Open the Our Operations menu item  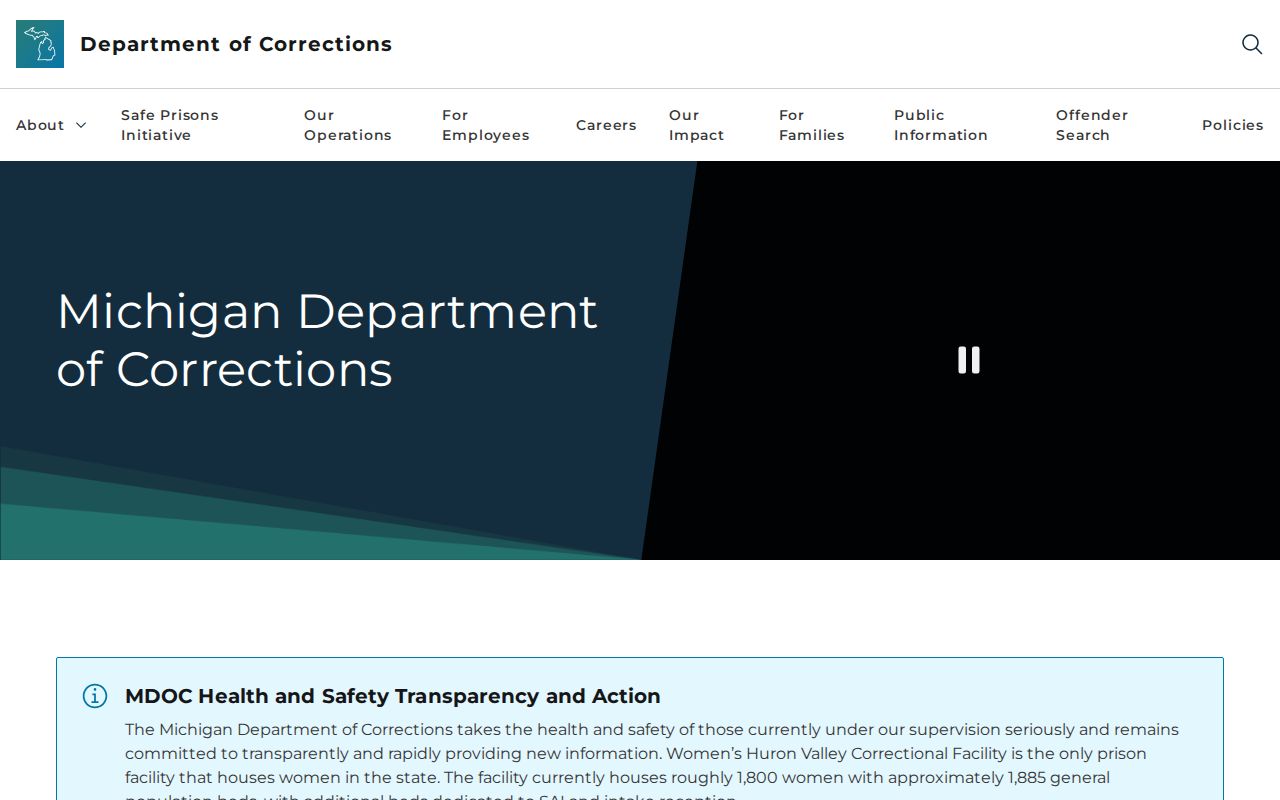pos(348,125)
